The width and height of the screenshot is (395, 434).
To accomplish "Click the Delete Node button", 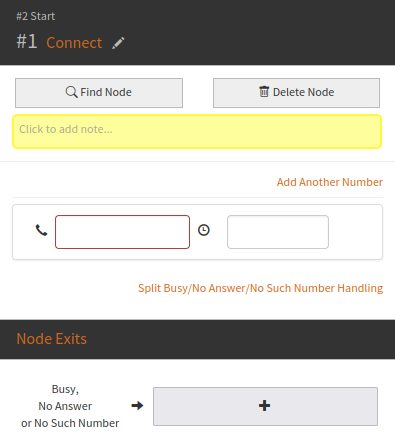I will [x=296, y=93].
